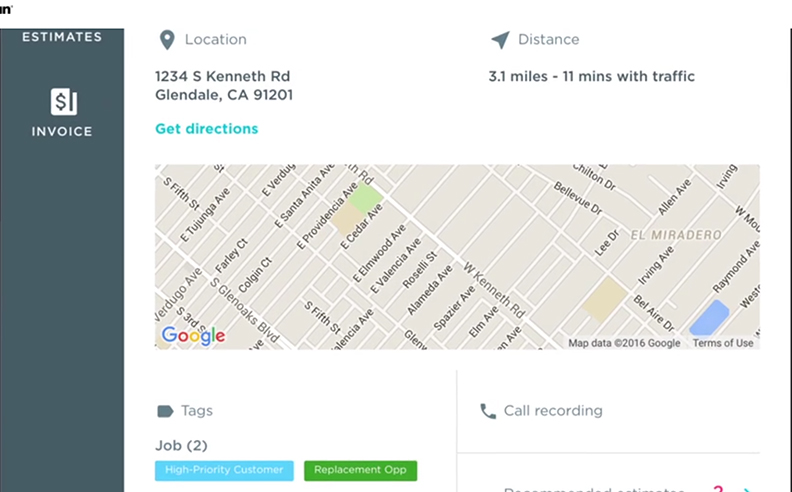Open the Estimates section in sidebar
The image size is (792, 492).
[62, 37]
